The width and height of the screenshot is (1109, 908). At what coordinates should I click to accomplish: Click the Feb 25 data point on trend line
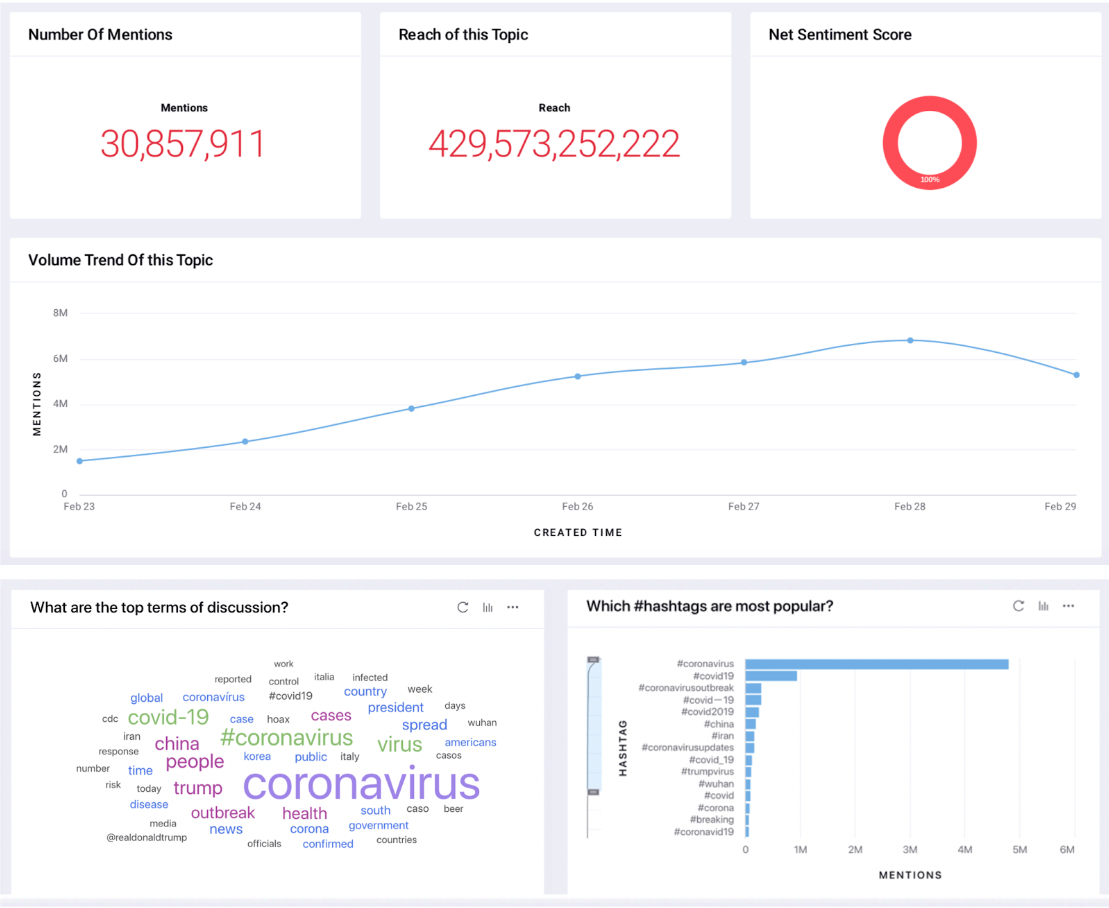pos(412,408)
